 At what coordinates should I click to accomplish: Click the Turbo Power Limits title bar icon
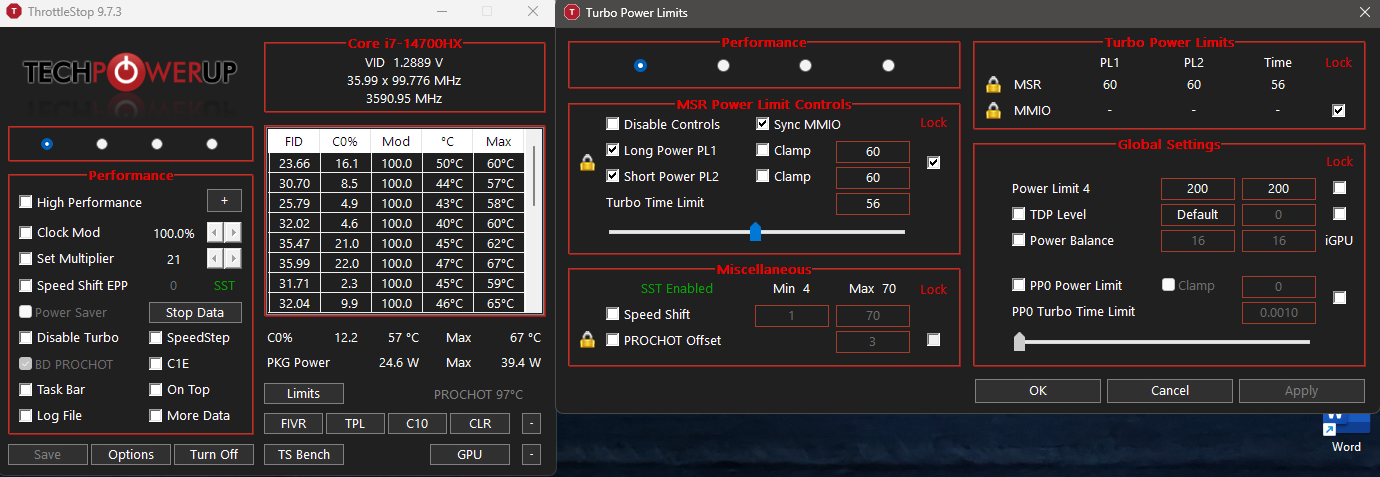point(571,12)
